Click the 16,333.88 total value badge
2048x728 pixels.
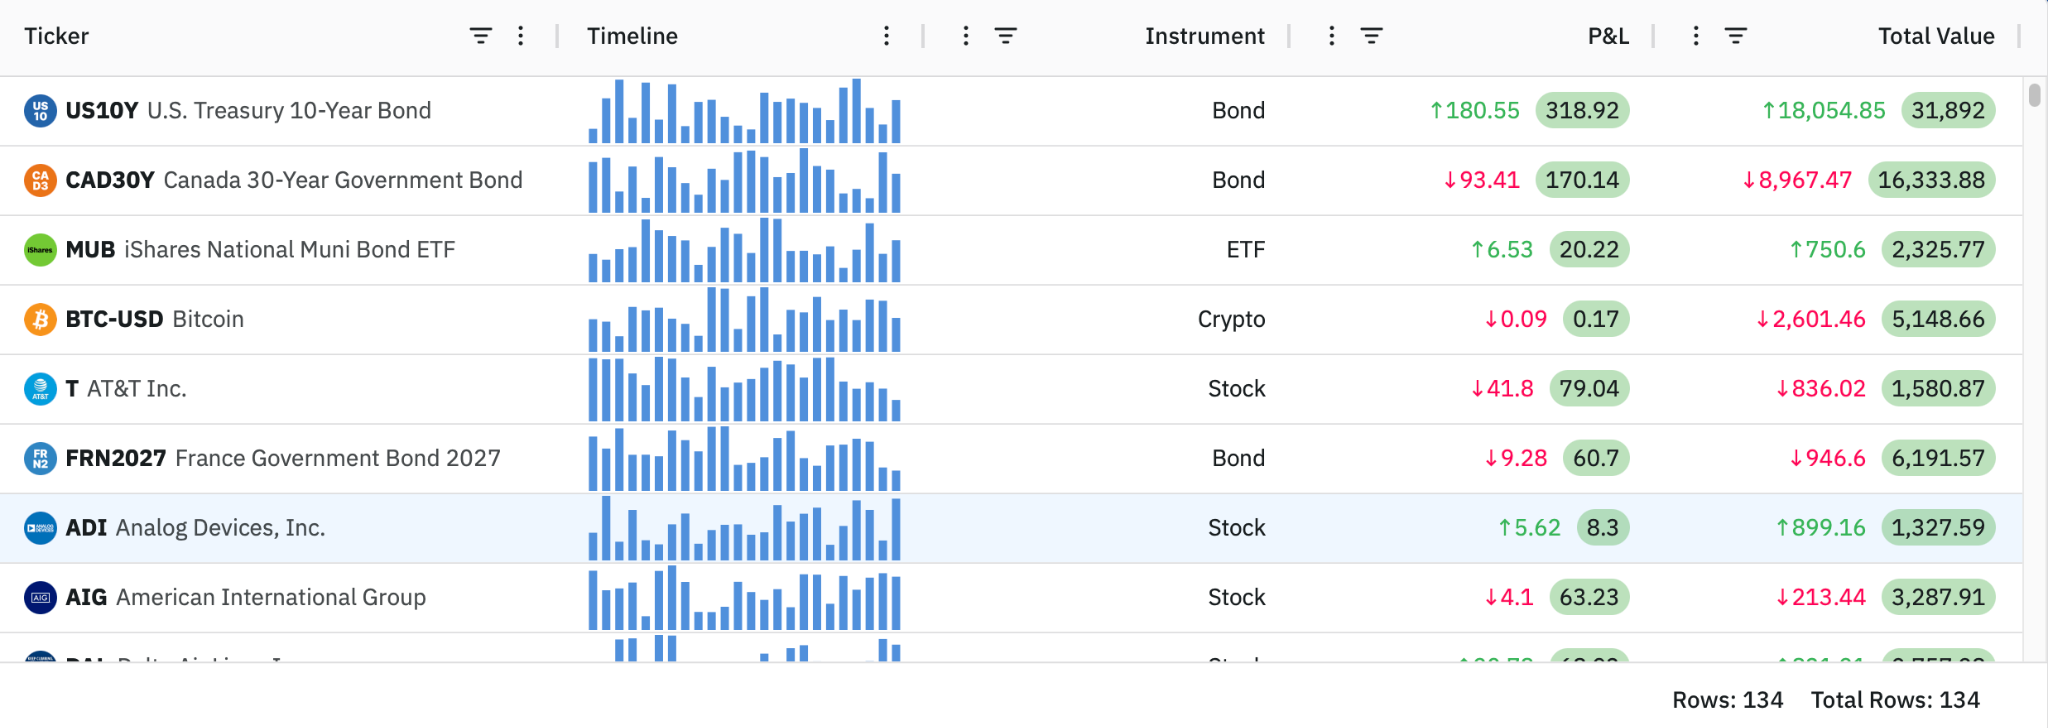click(x=1931, y=180)
